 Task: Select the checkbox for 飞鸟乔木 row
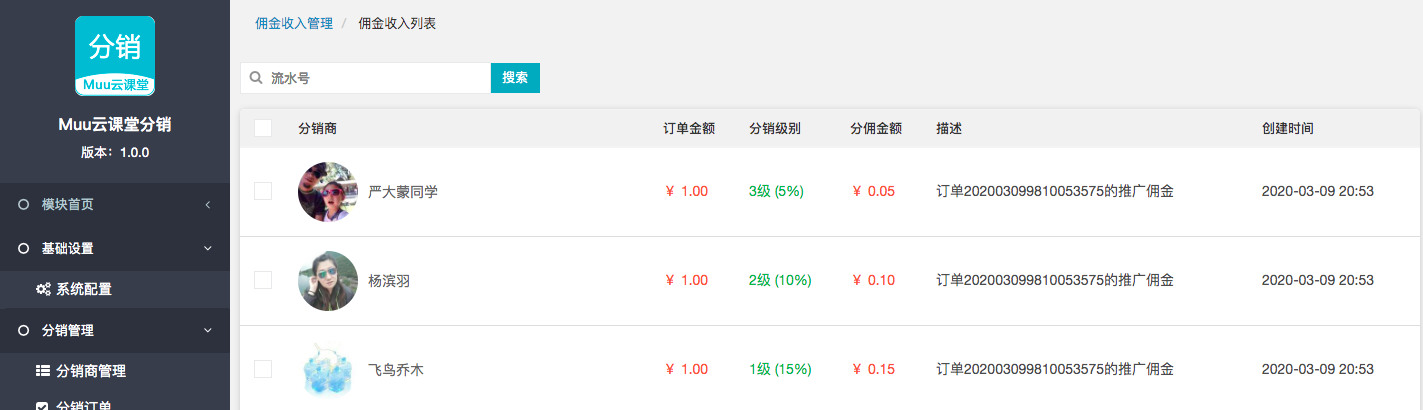tap(263, 369)
